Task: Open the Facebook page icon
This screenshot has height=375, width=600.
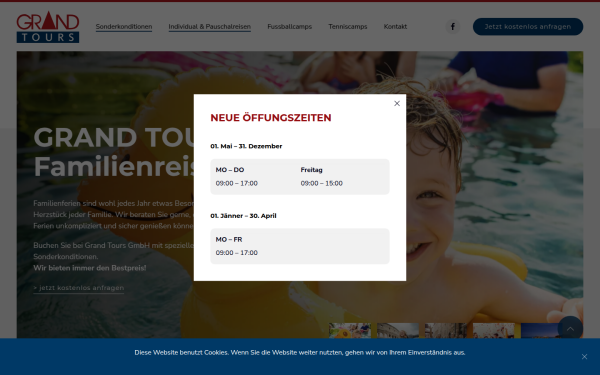Action: pos(453,26)
